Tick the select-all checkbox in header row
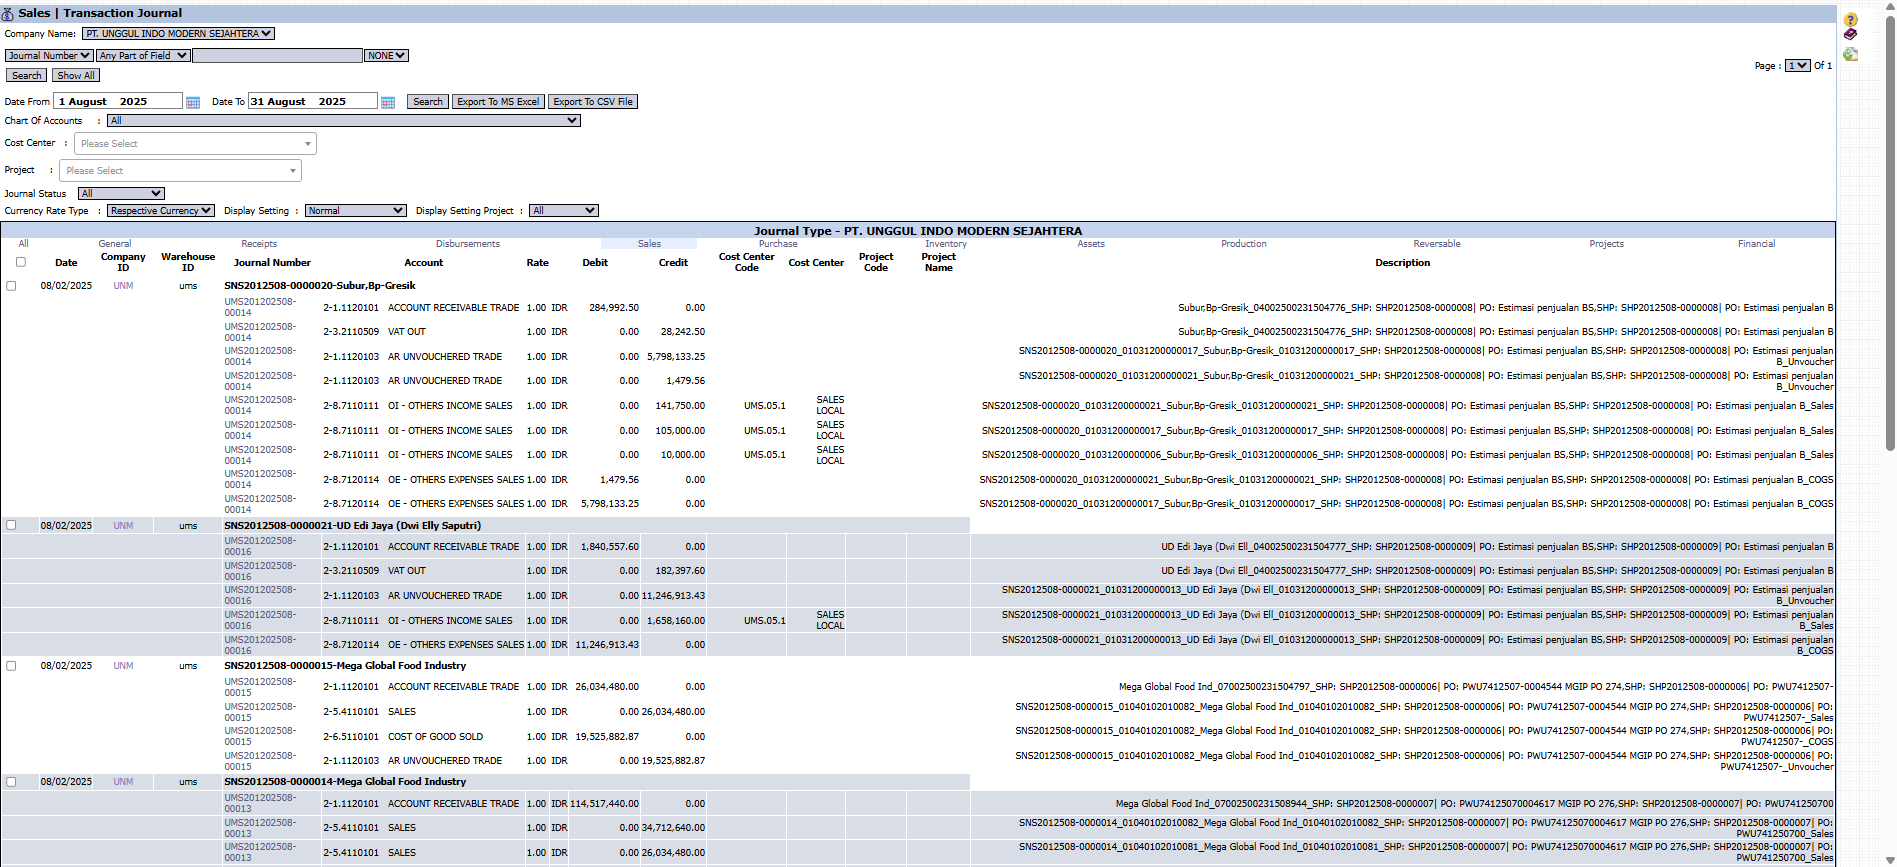This screenshot has height=867, width=1897. [x=21, y=262]
